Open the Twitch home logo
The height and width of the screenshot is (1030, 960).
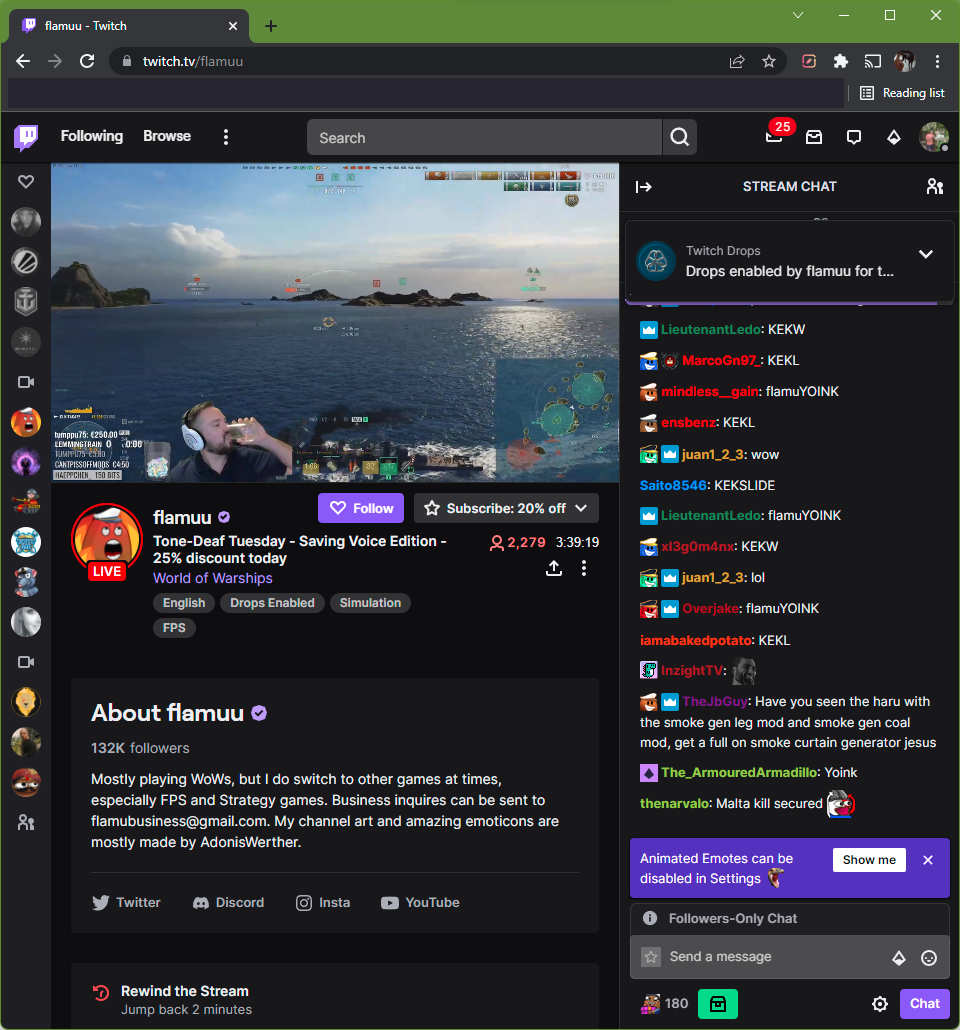coord(26,137)
